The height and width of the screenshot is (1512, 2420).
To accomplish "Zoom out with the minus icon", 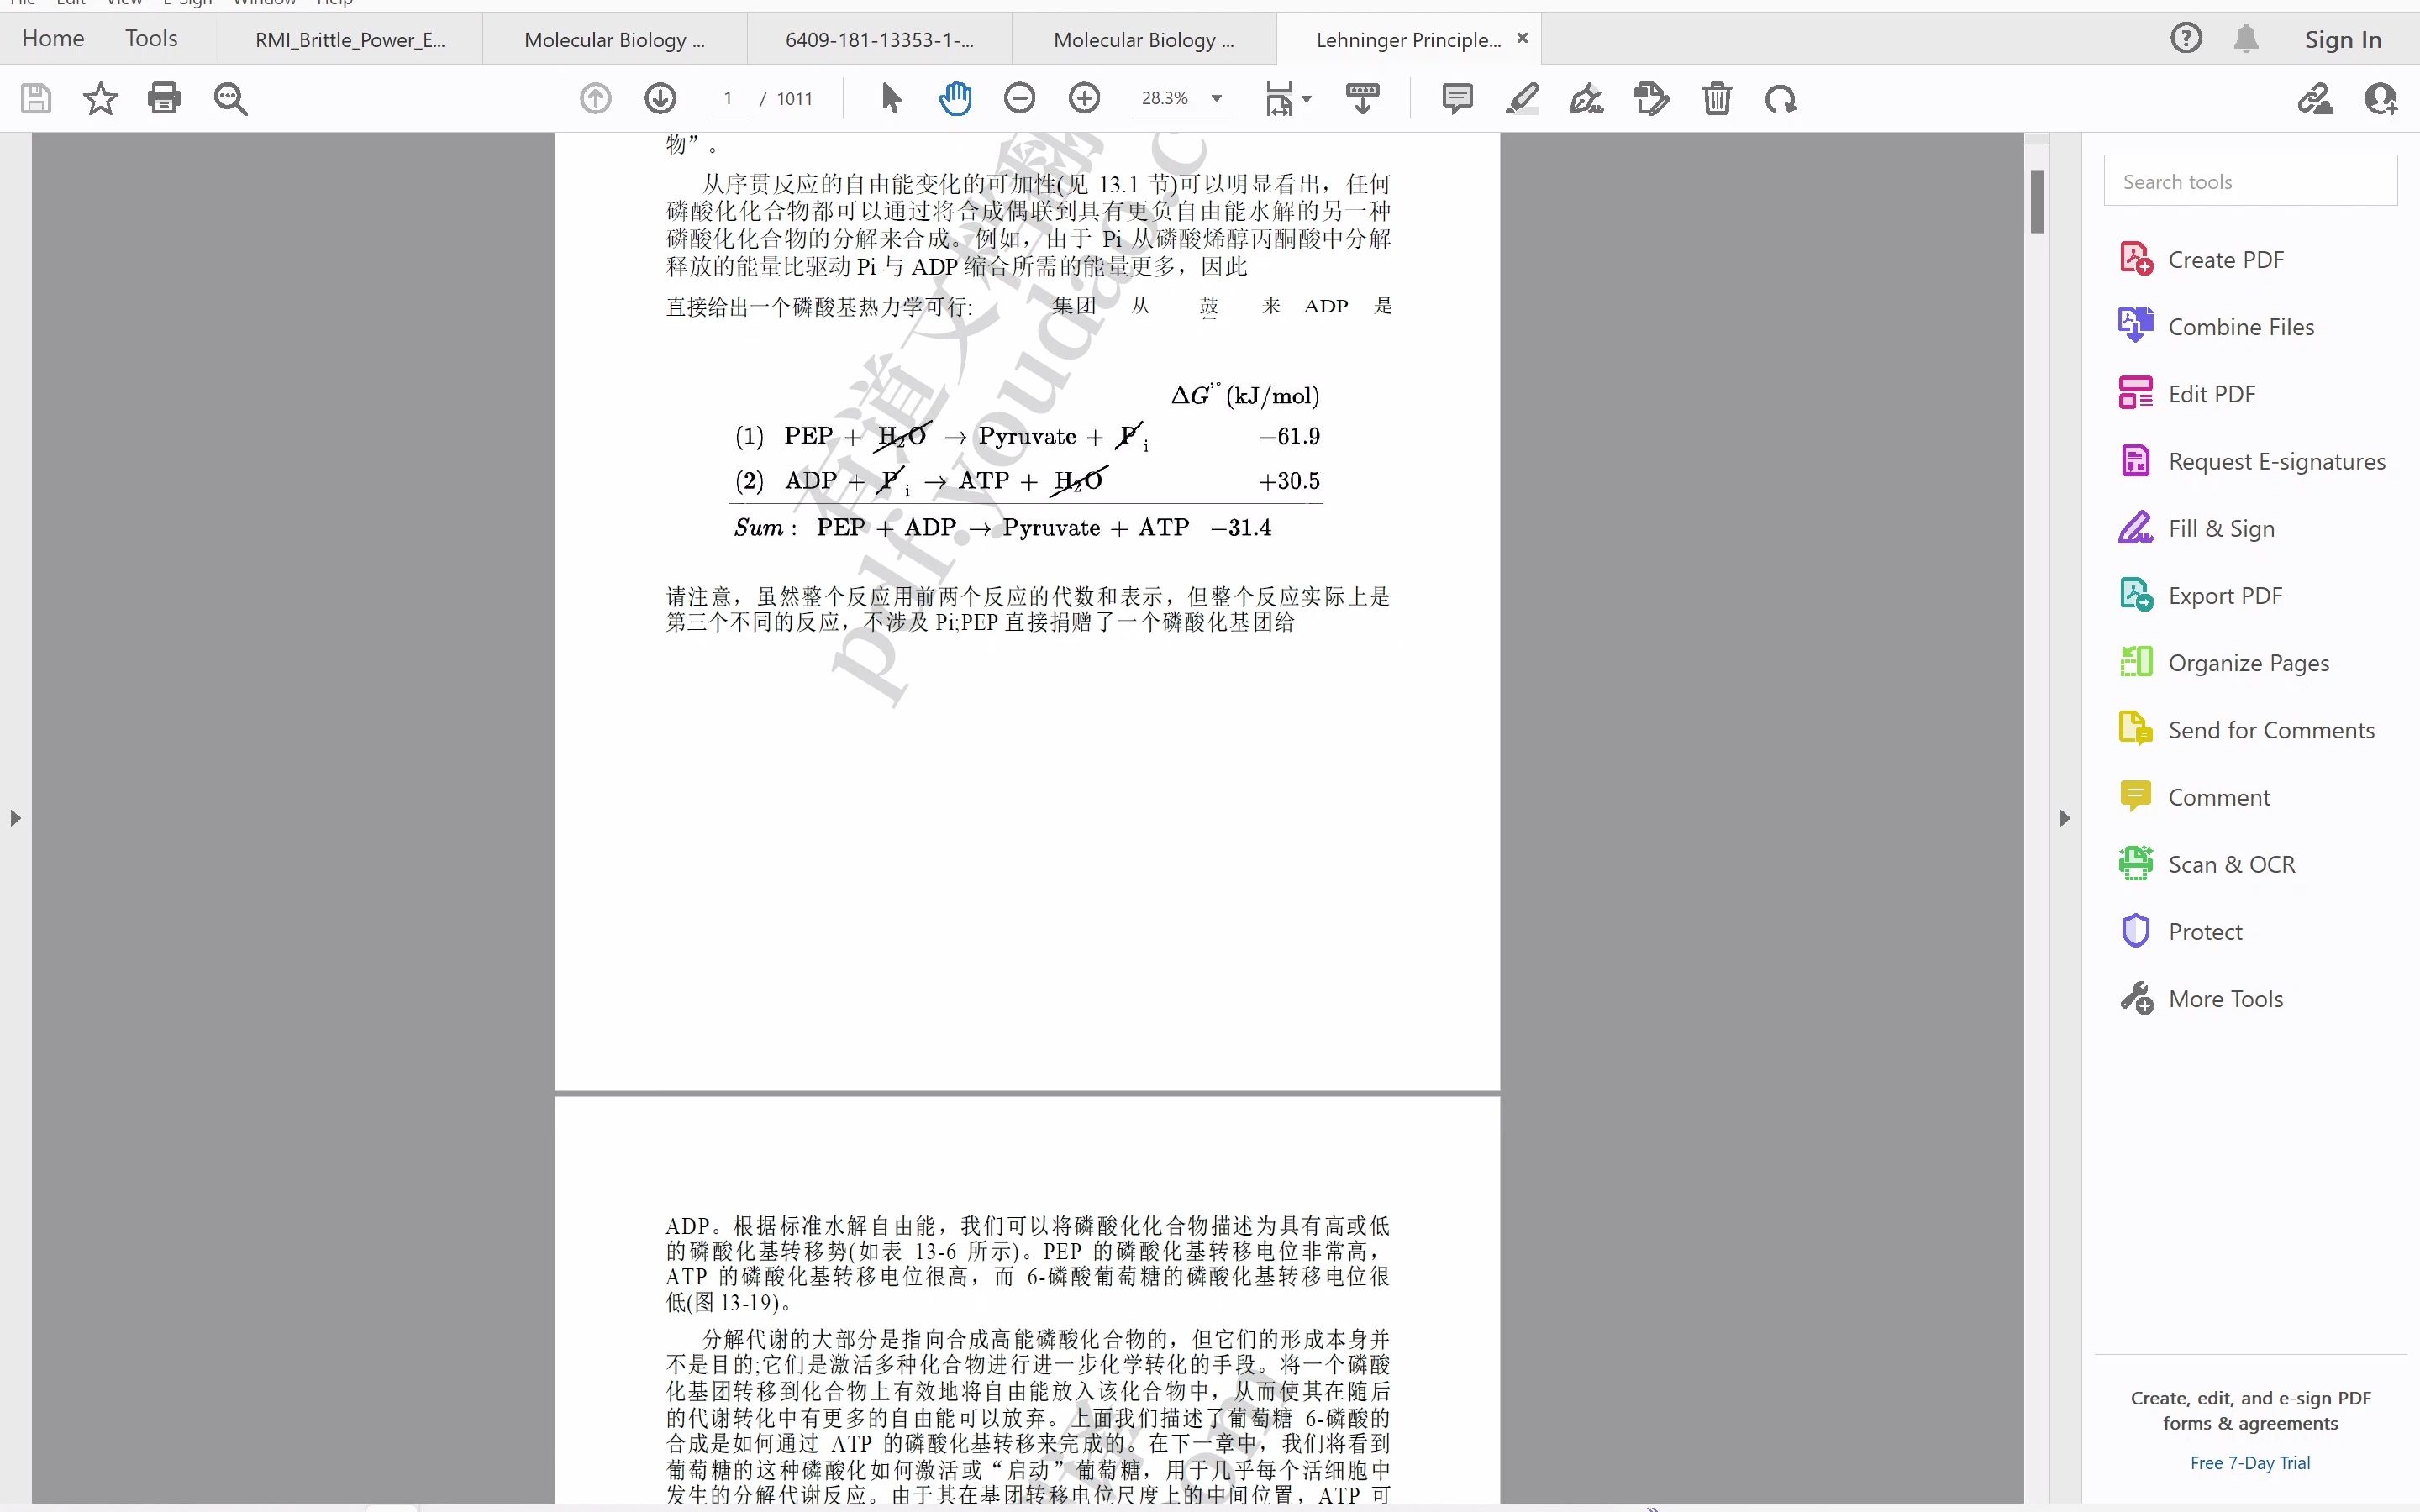I will 1019,98.
